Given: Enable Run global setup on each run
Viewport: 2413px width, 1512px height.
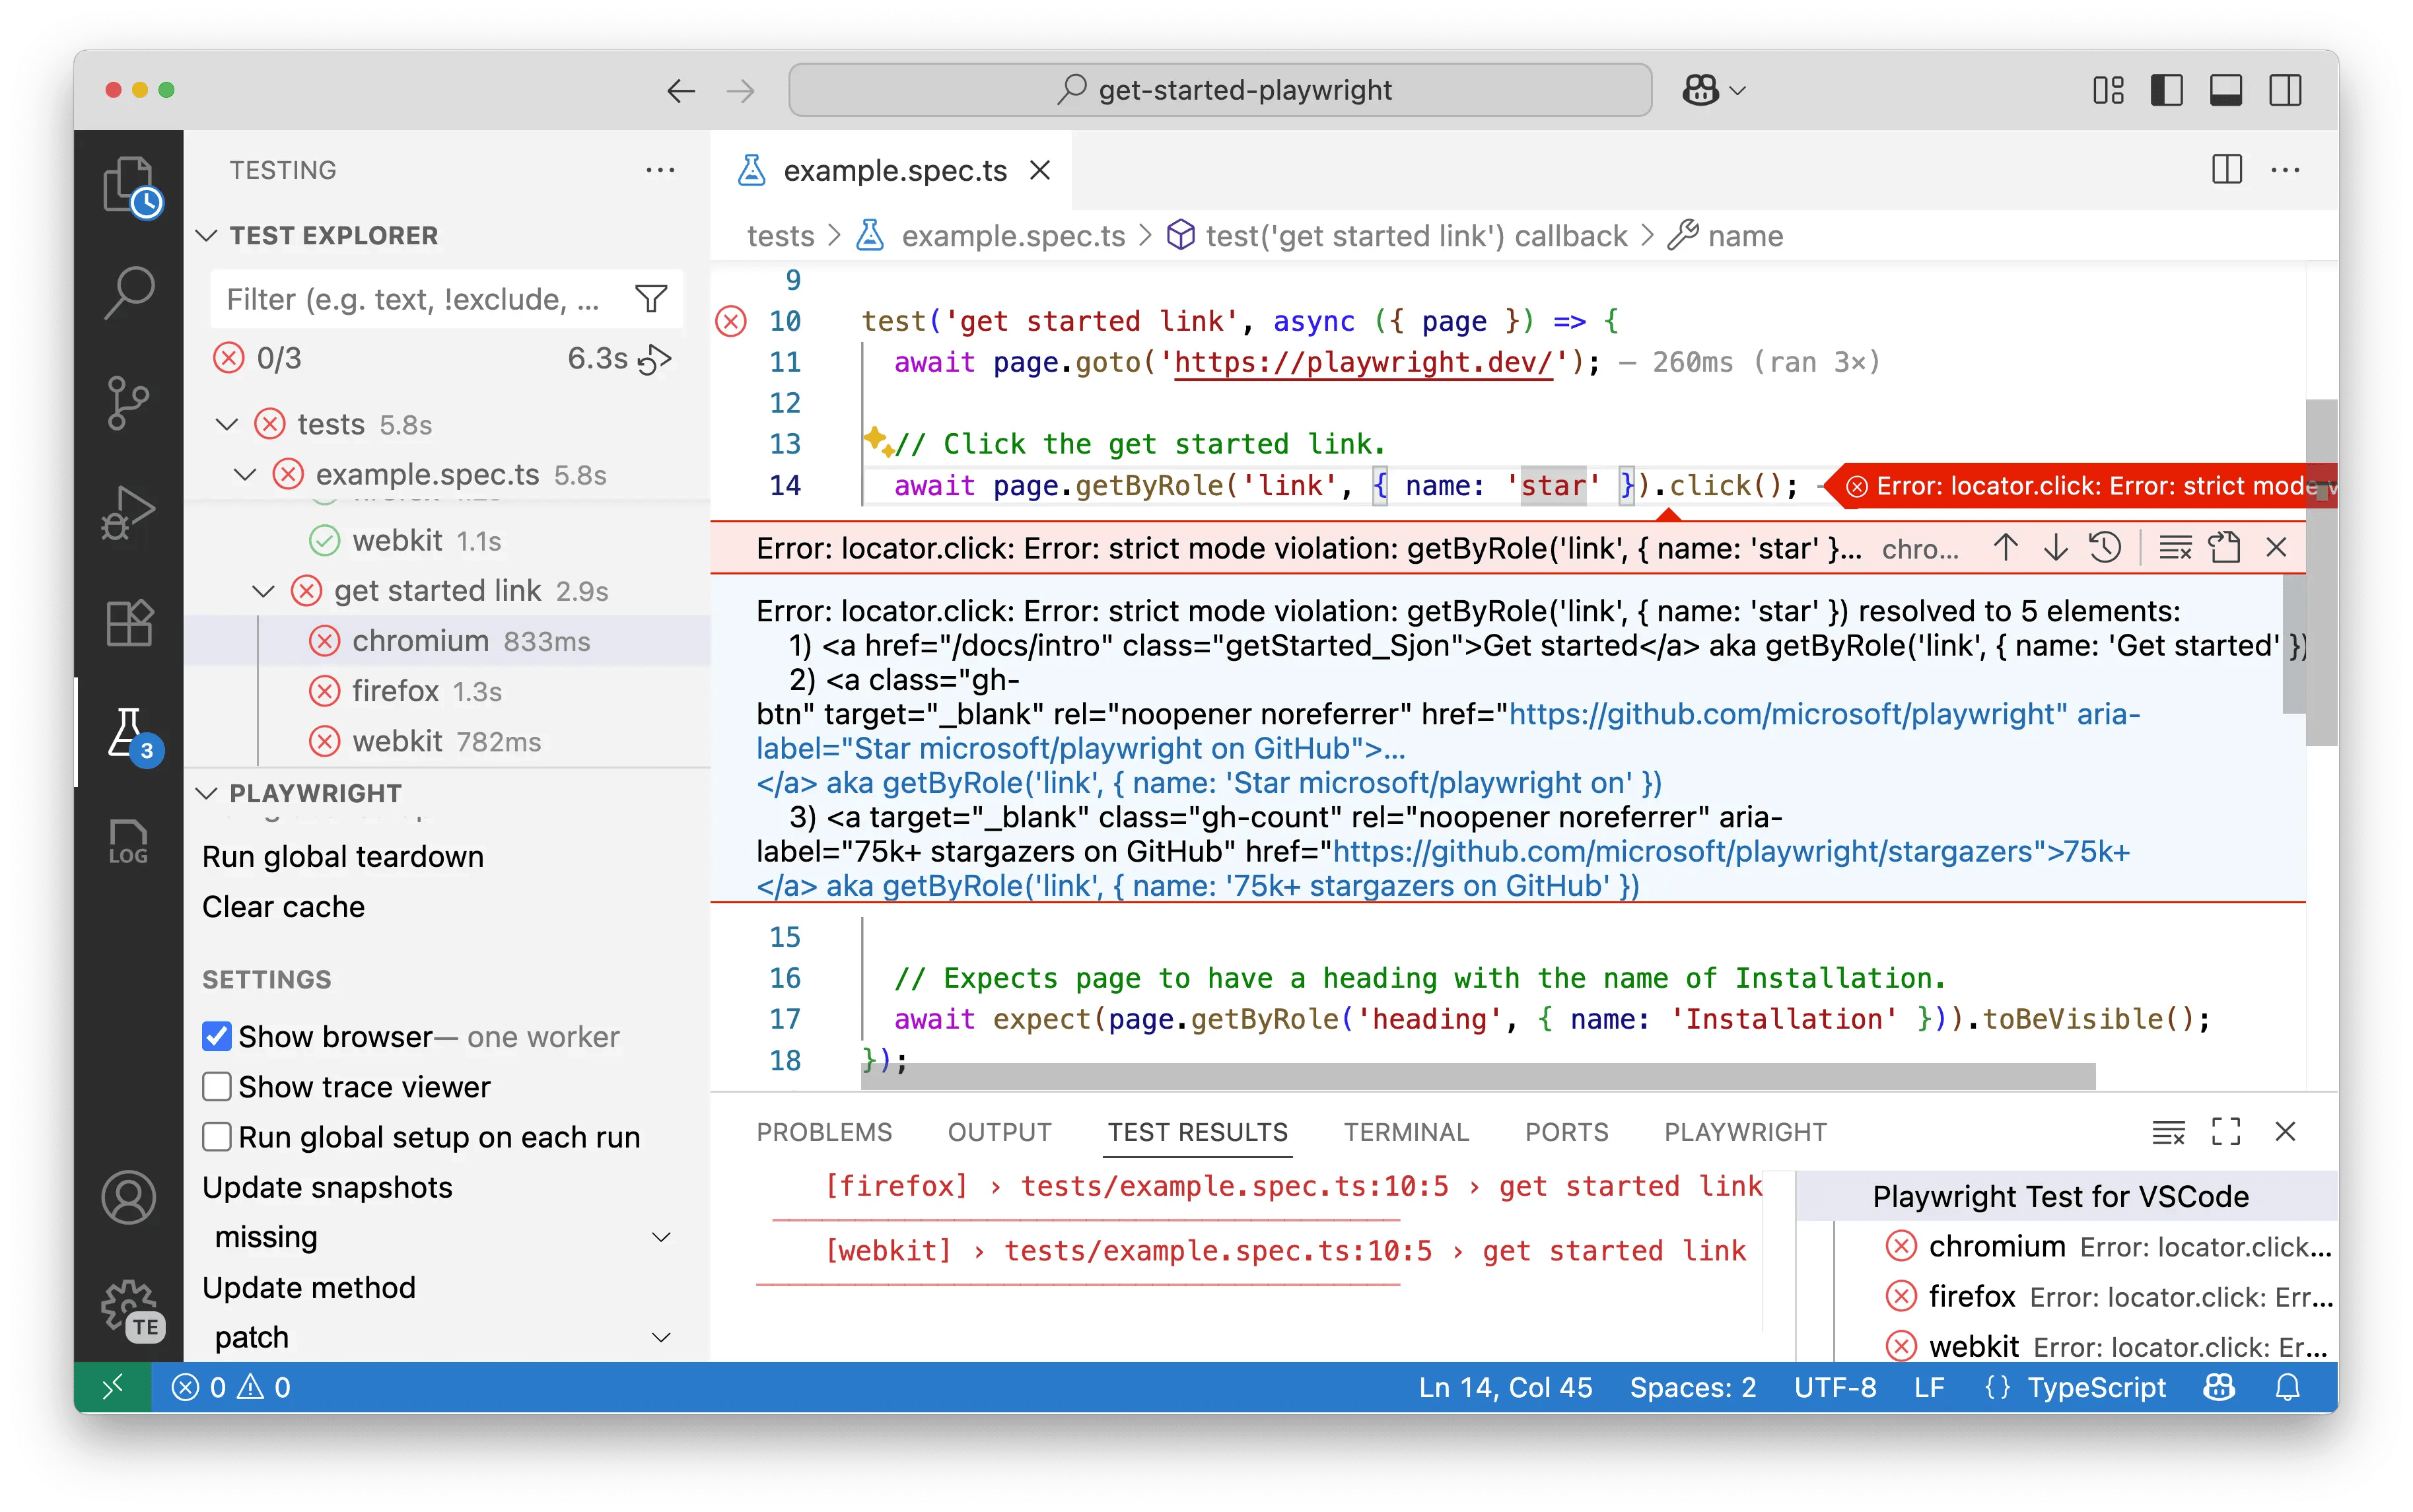Looking at the screenshot, I should click(x=216, y=1137).
